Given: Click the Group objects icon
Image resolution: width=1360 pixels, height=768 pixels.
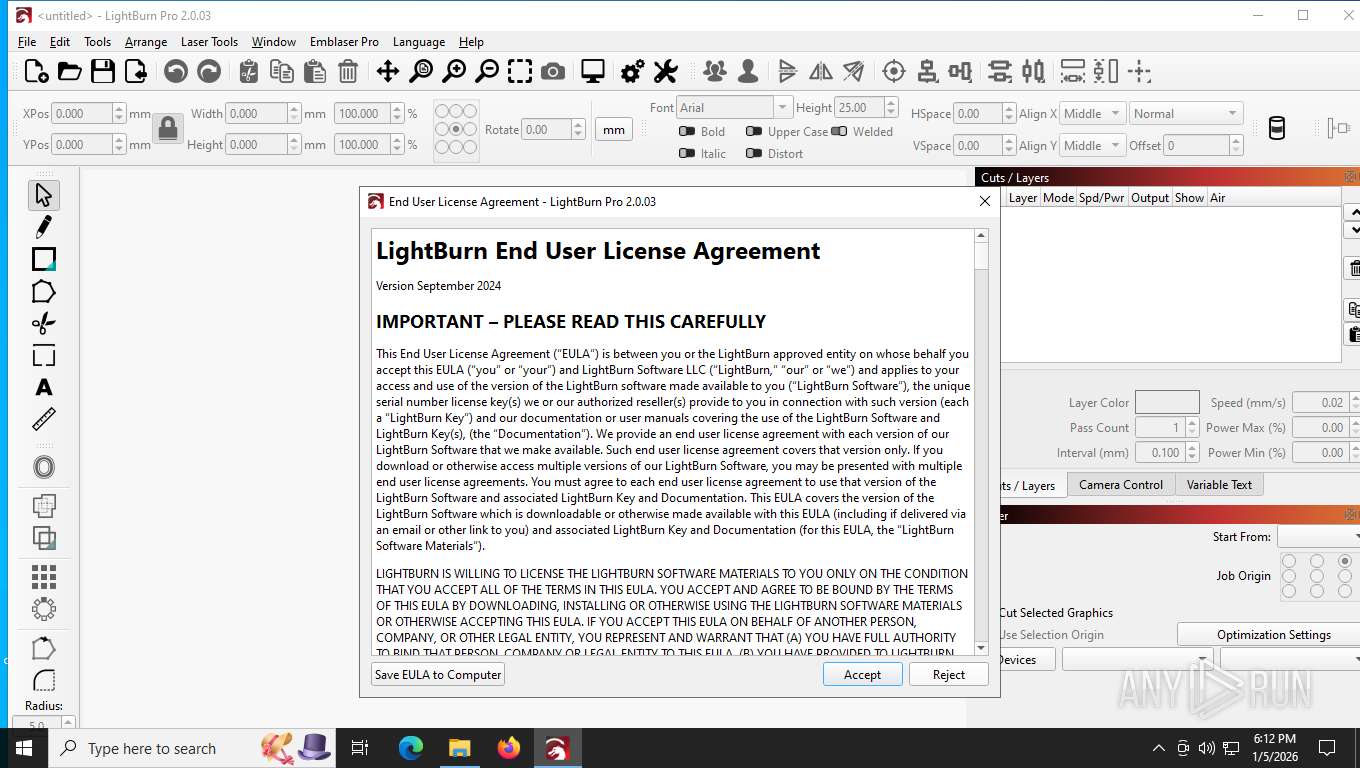Looking at the screenshot, I should [x=715, y=71].
